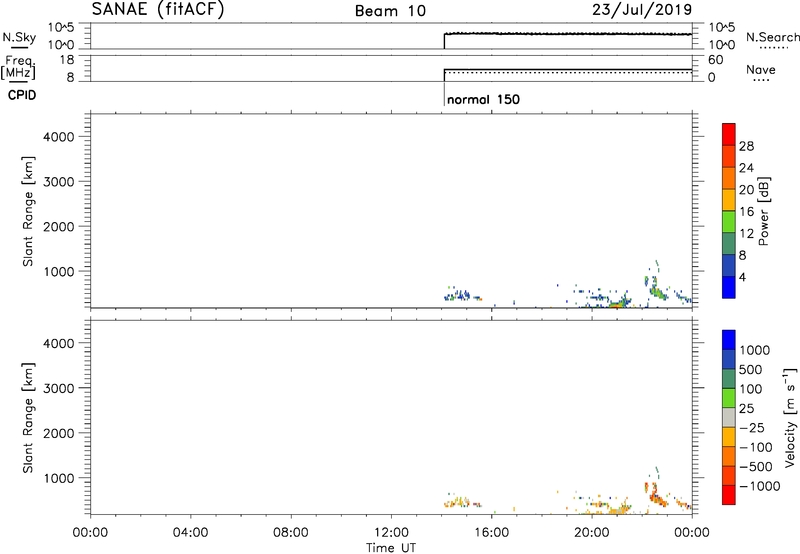Screen dimensions: 800x554
Task: Click the 4000 tick in power panel
Action: (x=59, y=137)
